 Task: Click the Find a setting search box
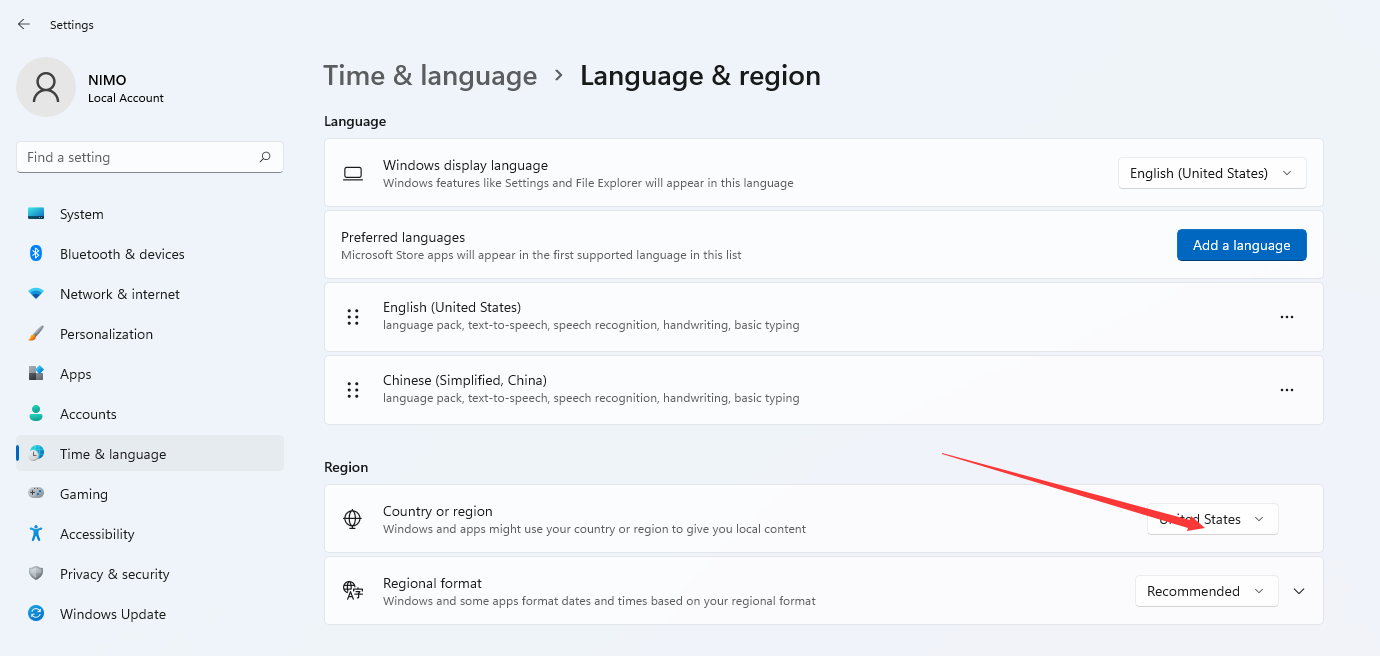point(138,157)
